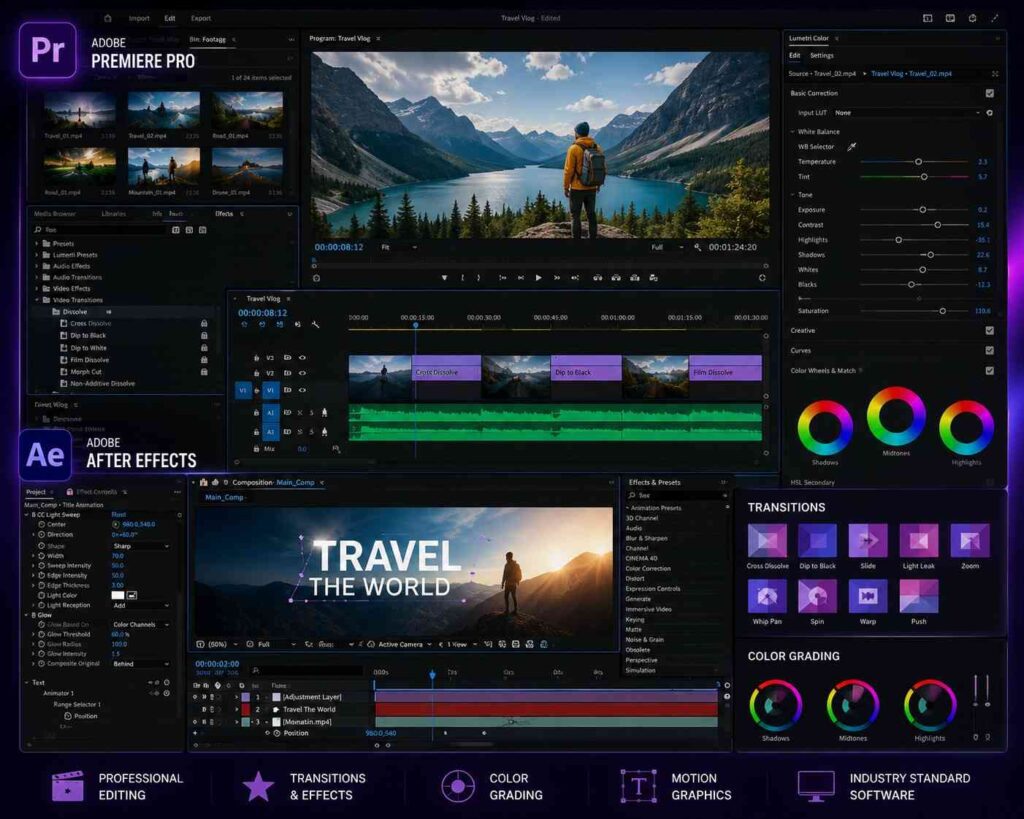
Task: Click the Travel Vlog • Travel_02.mp4 link
Action: pyautogui.click(x=911, y=74)
